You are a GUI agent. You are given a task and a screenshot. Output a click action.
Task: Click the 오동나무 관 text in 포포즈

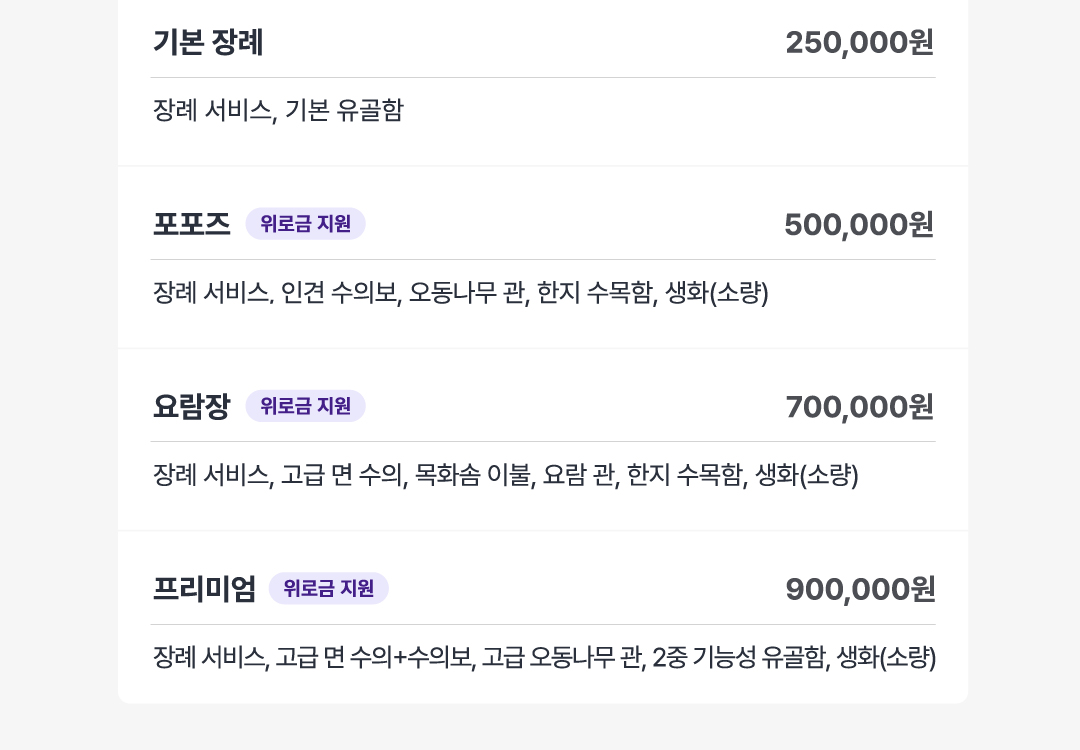tap(467, 293)
